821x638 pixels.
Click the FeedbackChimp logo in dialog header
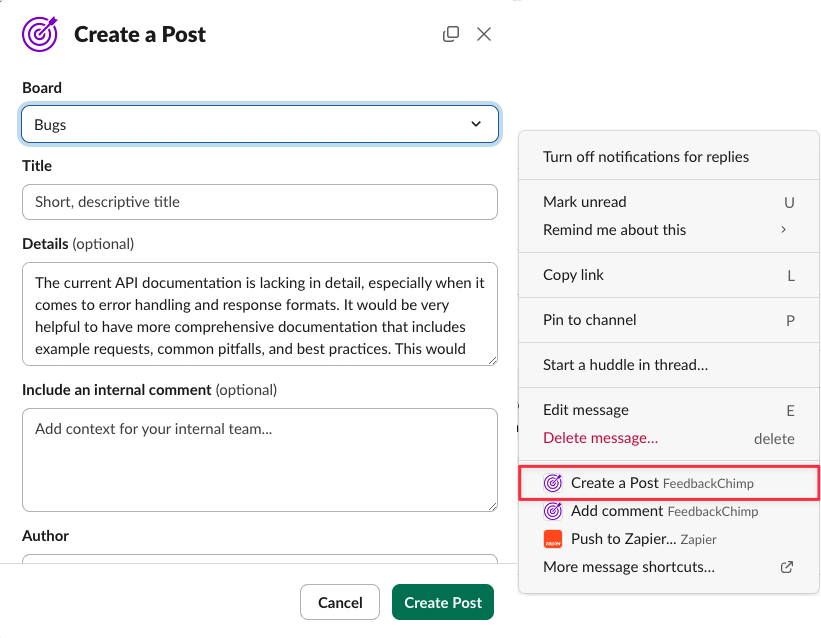[40, 34]
